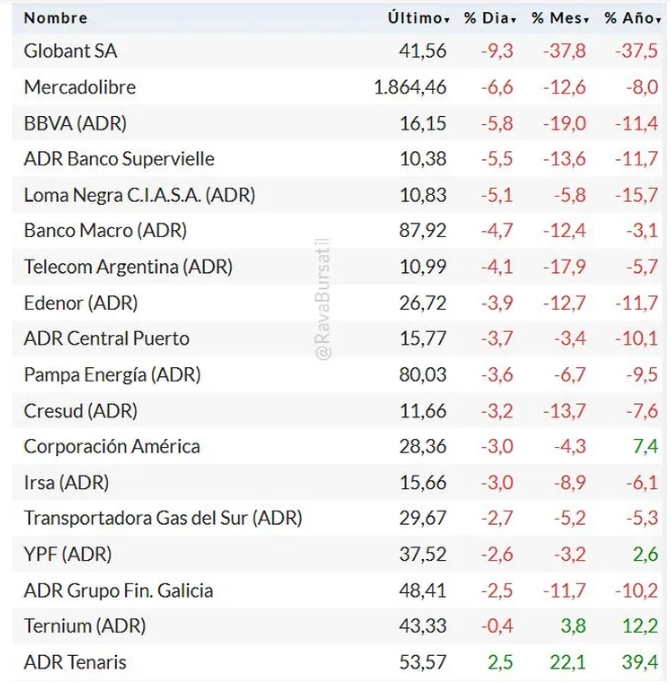Sort by Último column header
This screenshot has height=685, width=670.
418,18
